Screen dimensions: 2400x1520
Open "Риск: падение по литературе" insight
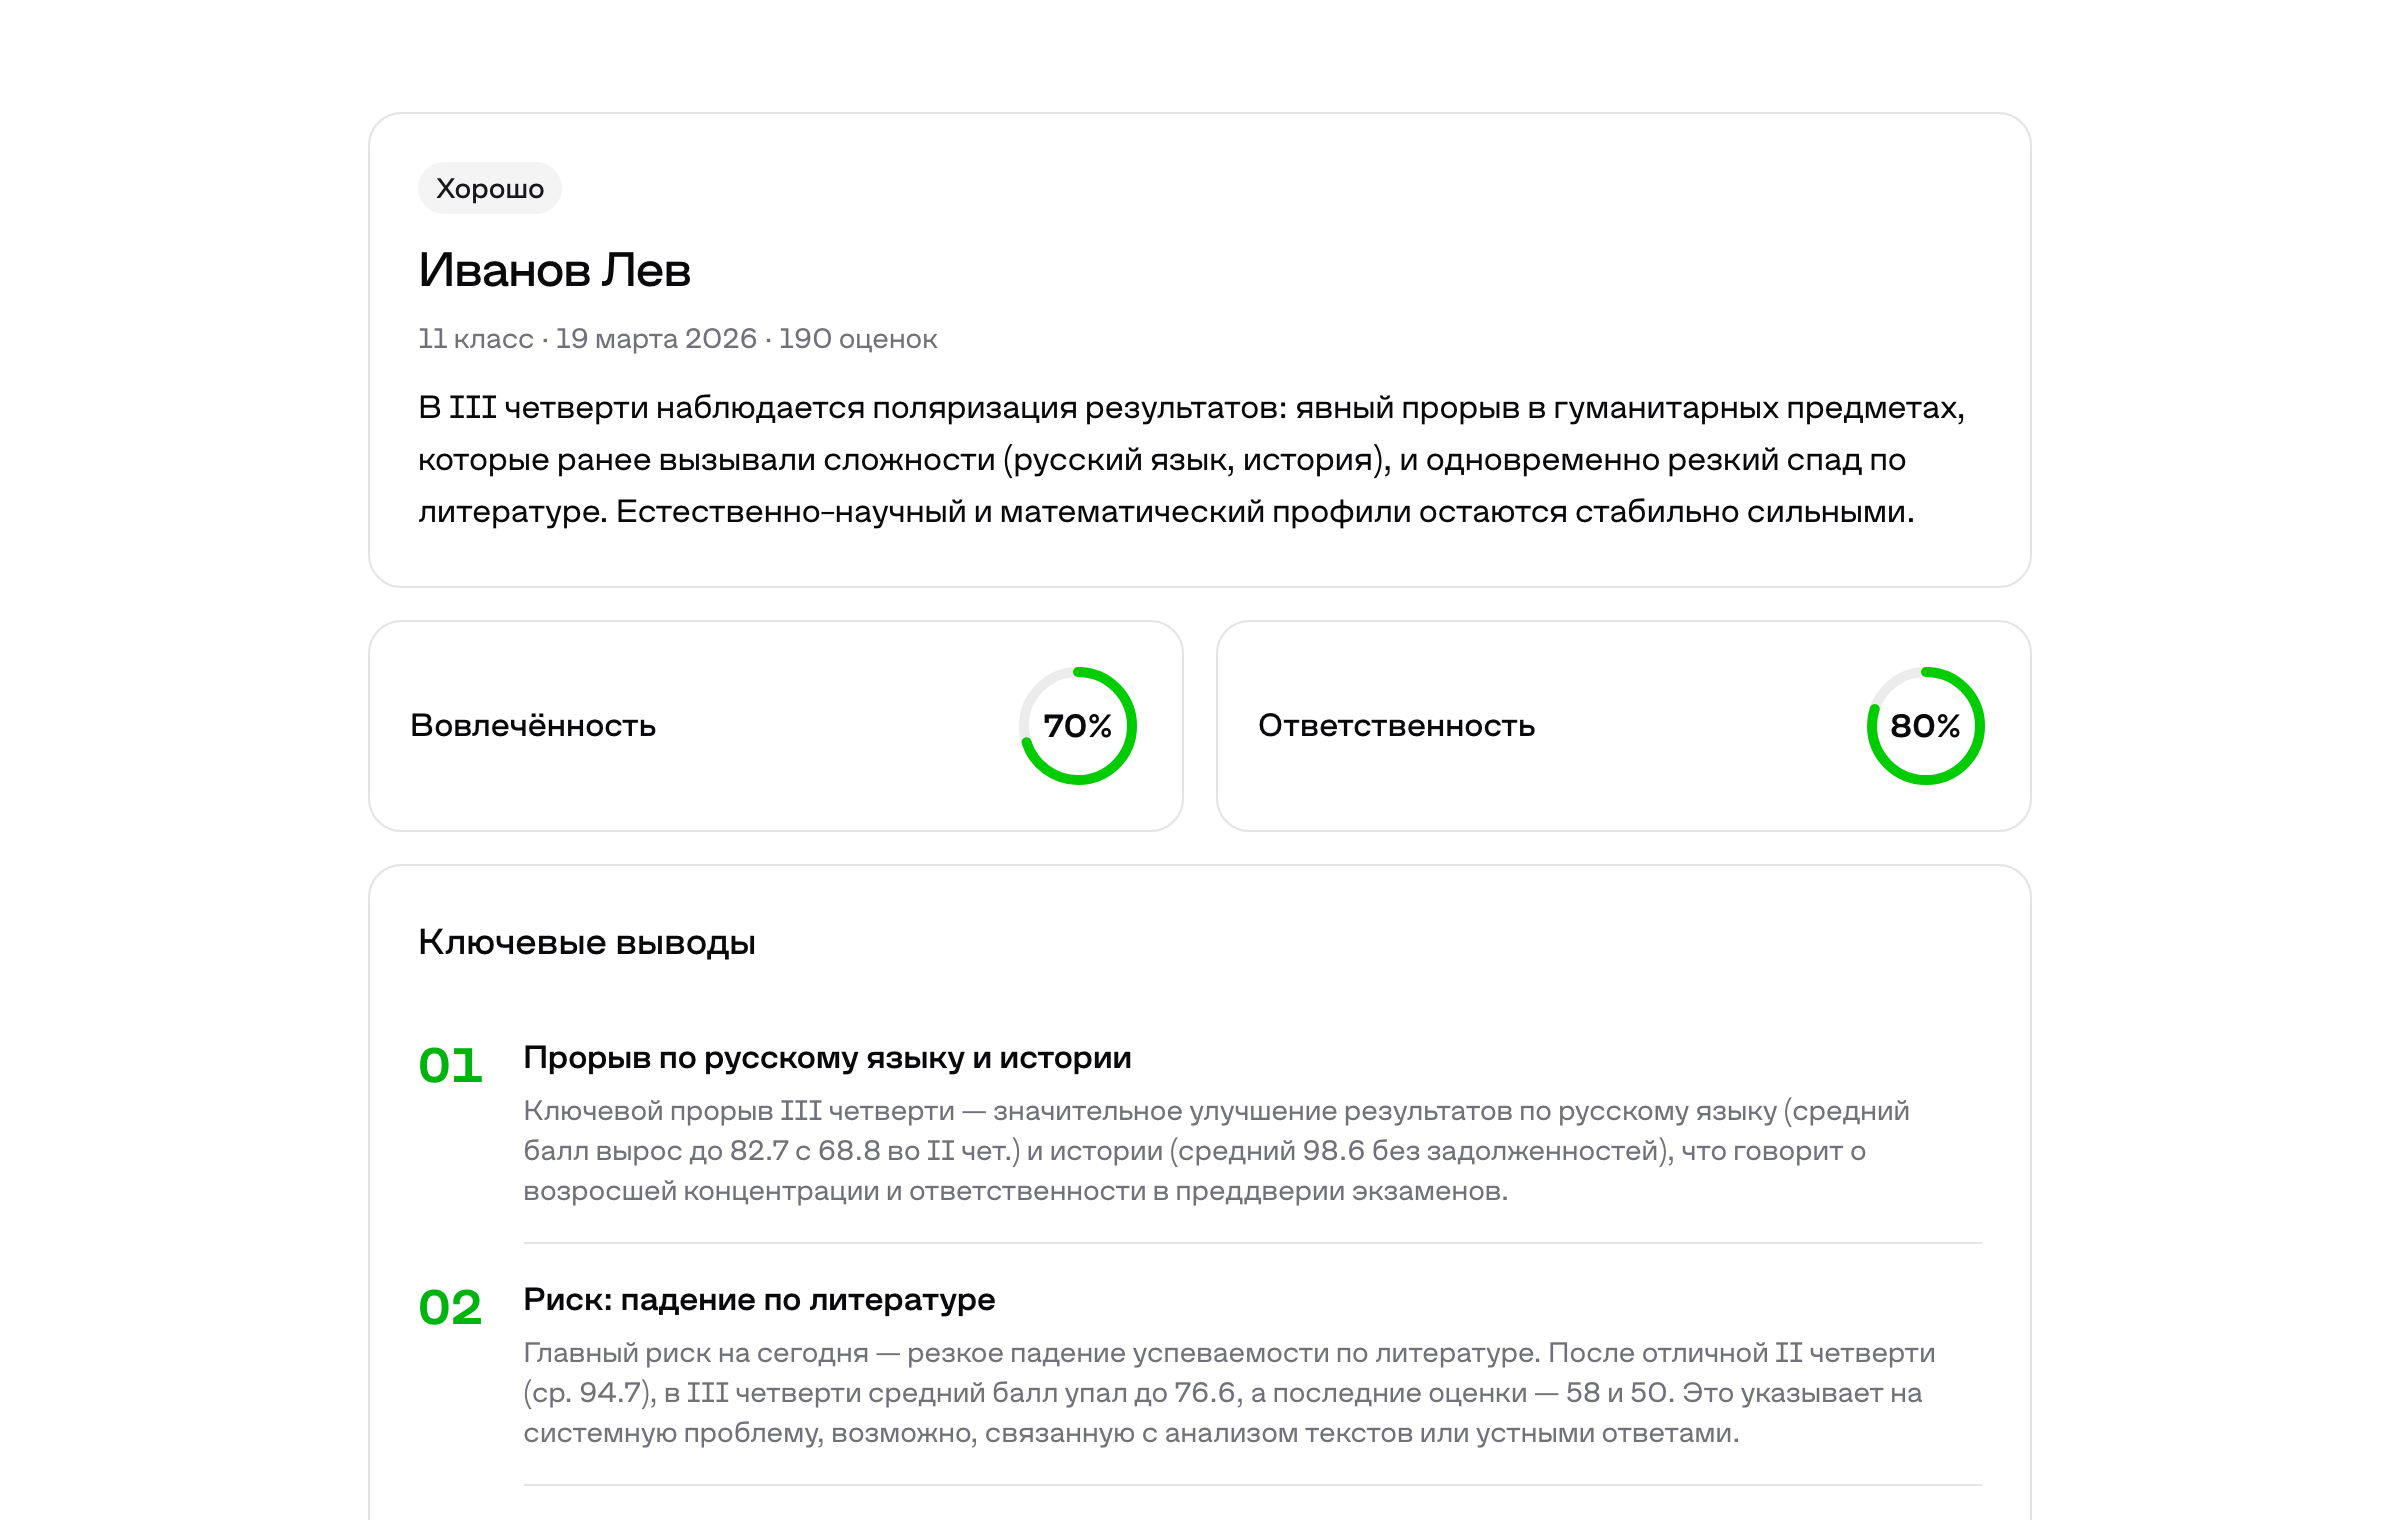[759, 1299]
